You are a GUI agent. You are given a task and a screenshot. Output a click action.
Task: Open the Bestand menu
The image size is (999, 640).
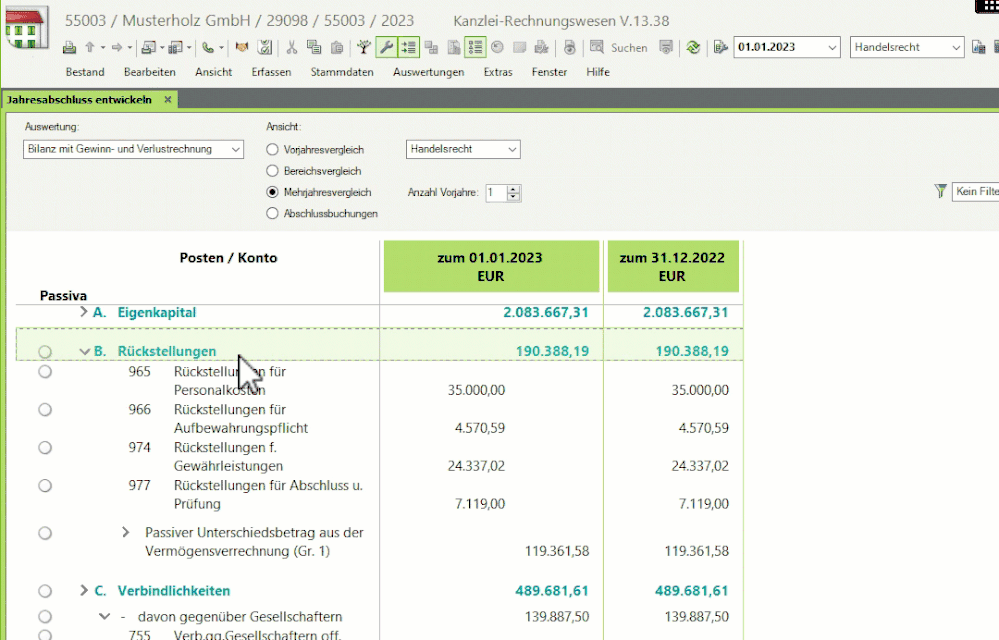click(x=85, y=72)
